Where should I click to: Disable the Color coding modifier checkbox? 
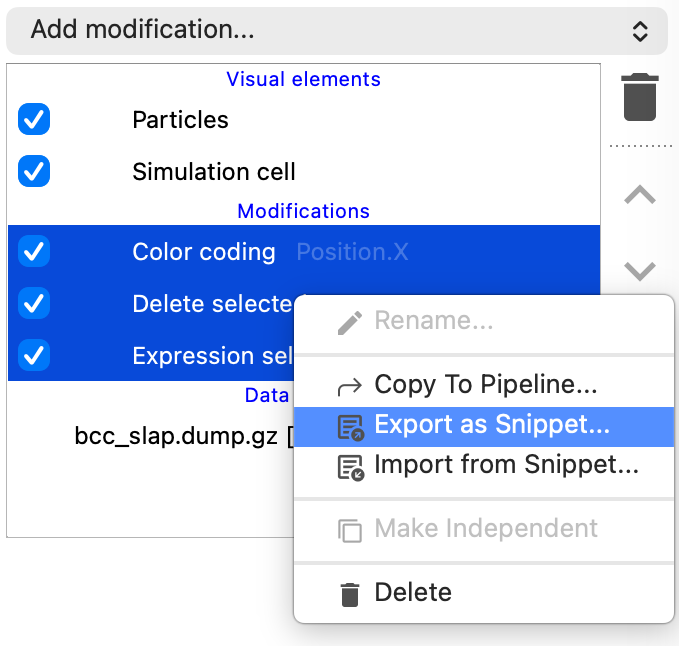[34, 252]
